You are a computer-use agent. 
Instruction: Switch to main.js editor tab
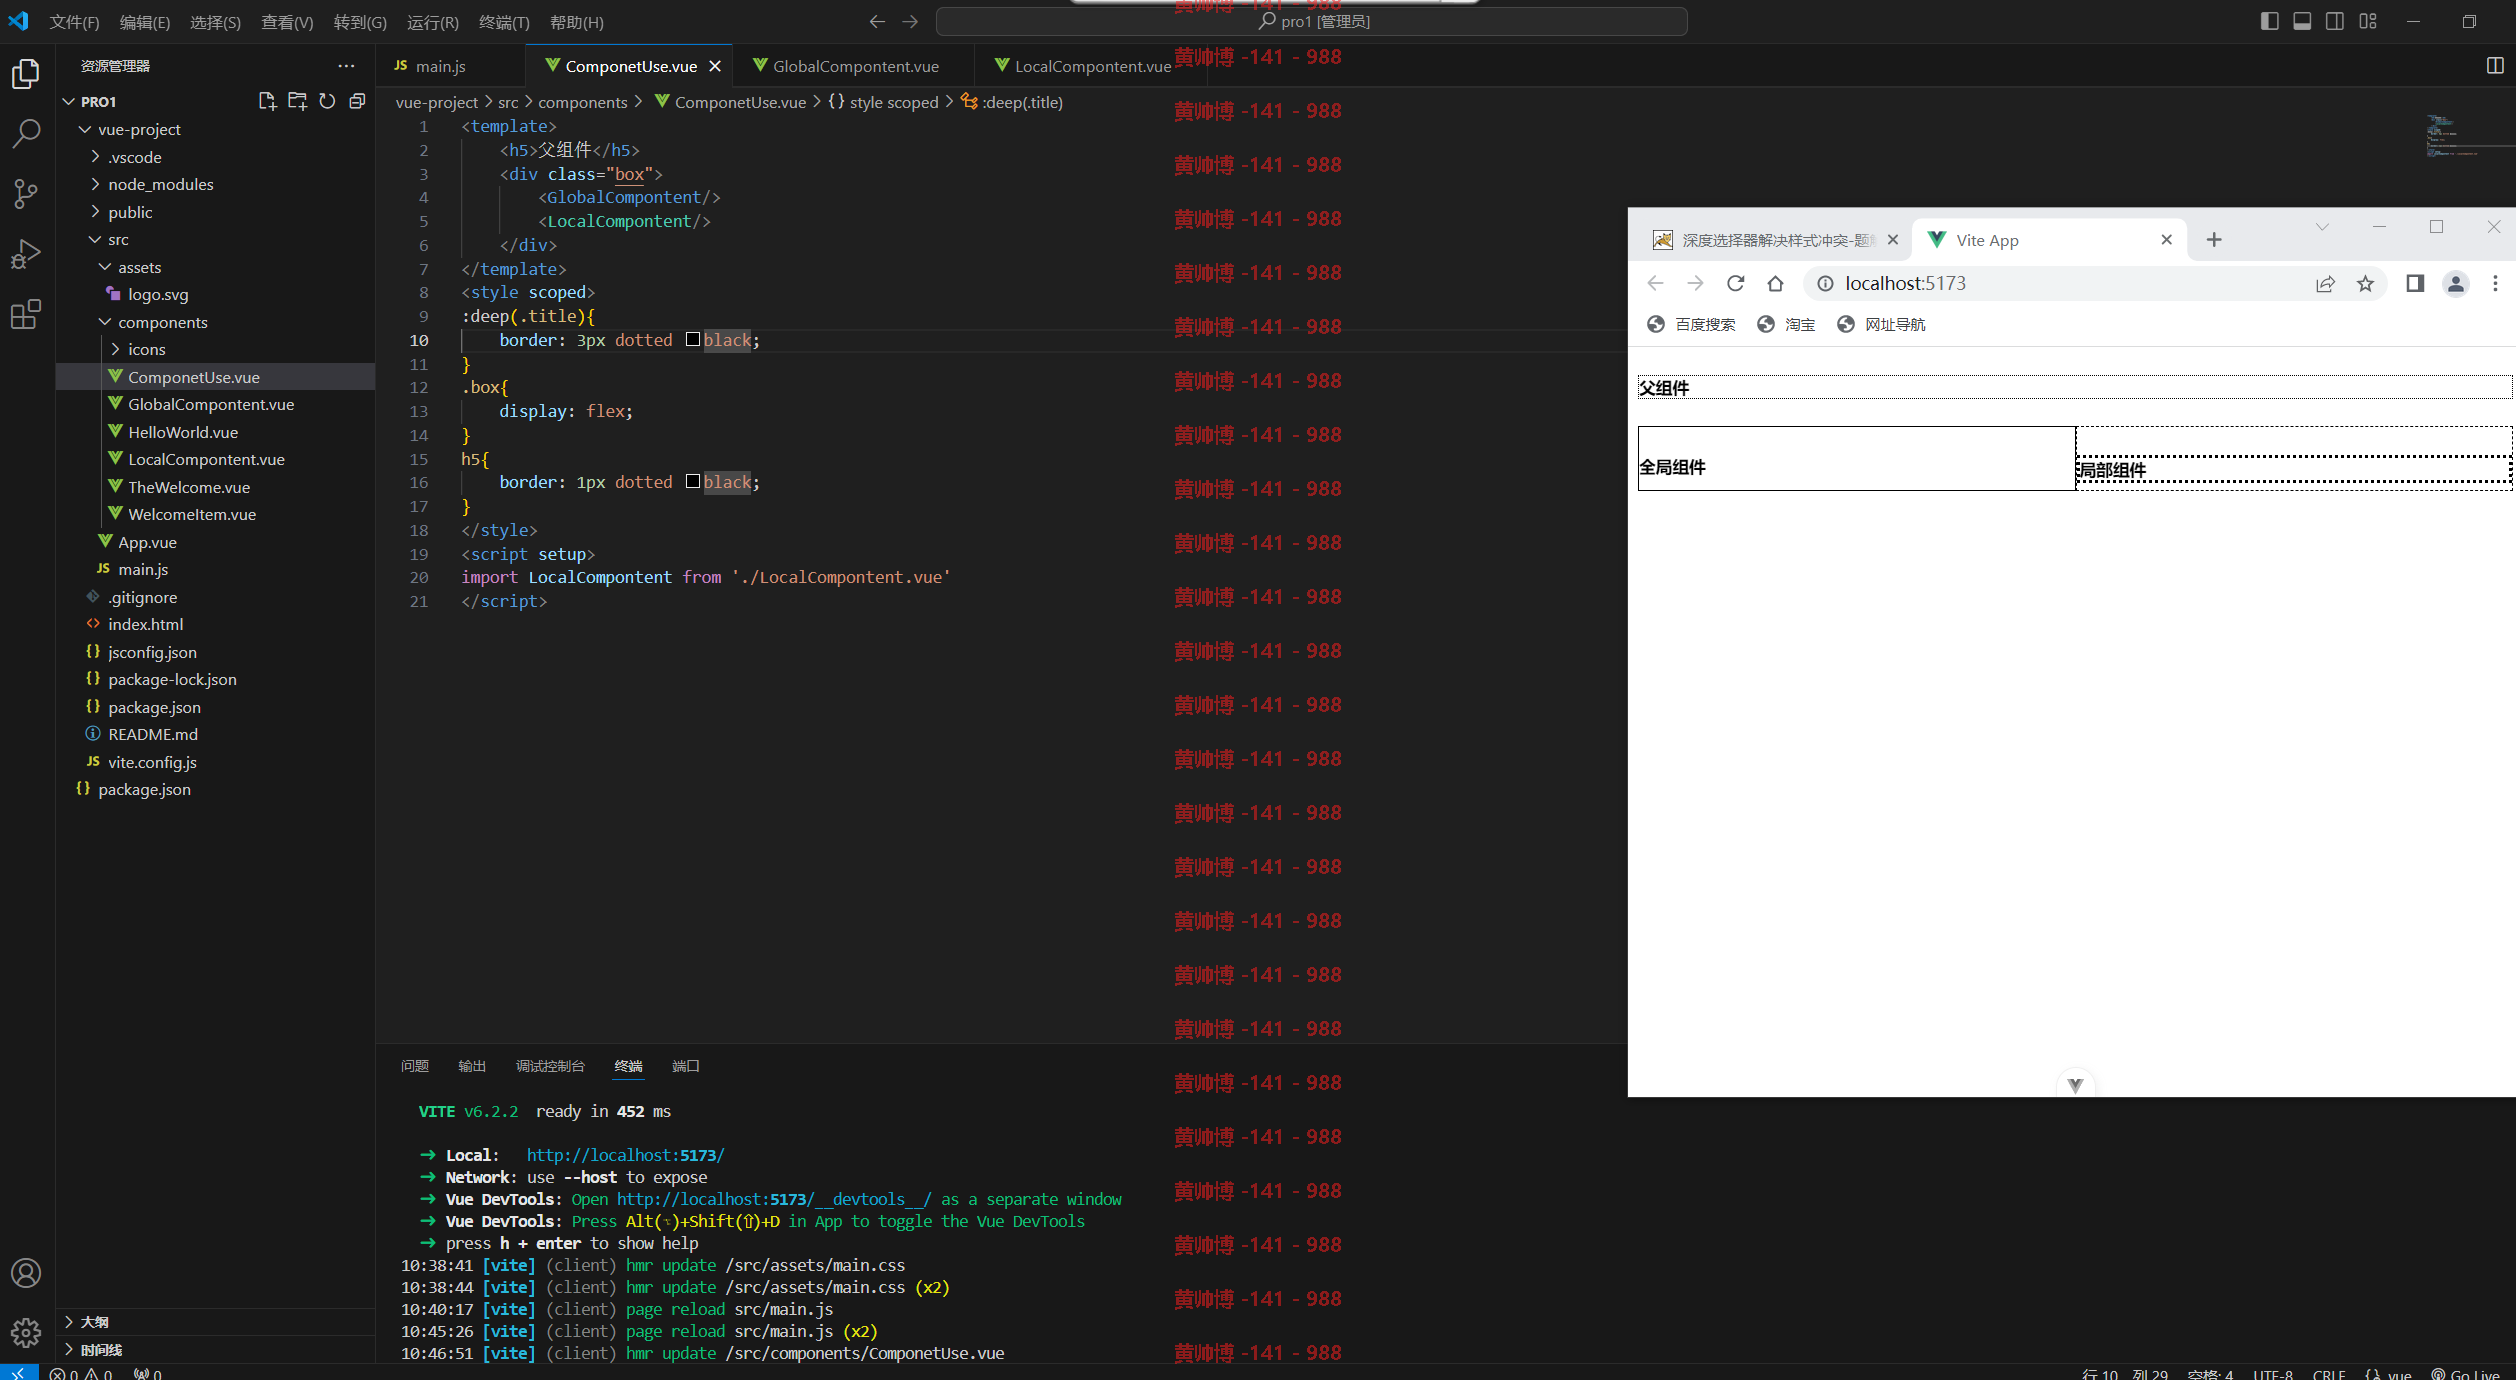pyautogui.click(x=440, y=66)
